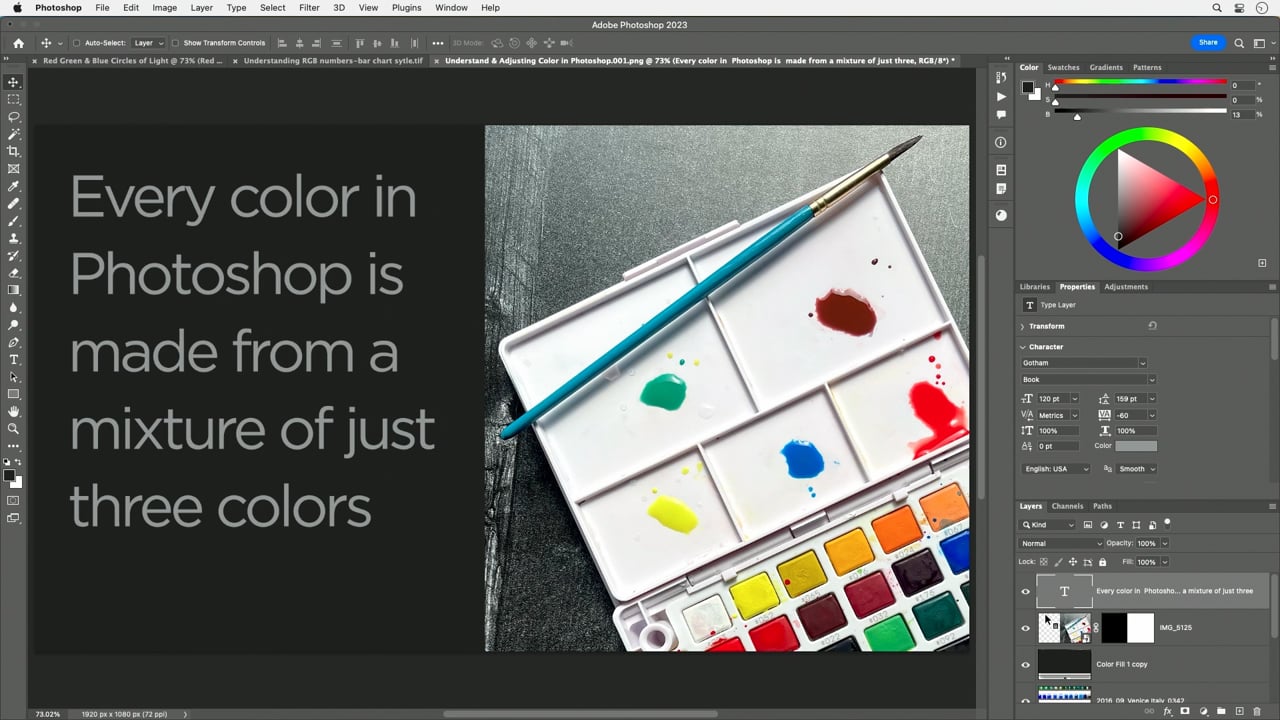Collapse the Character section in Properties
1280x720 pixels.
(x=1022, y=347)
